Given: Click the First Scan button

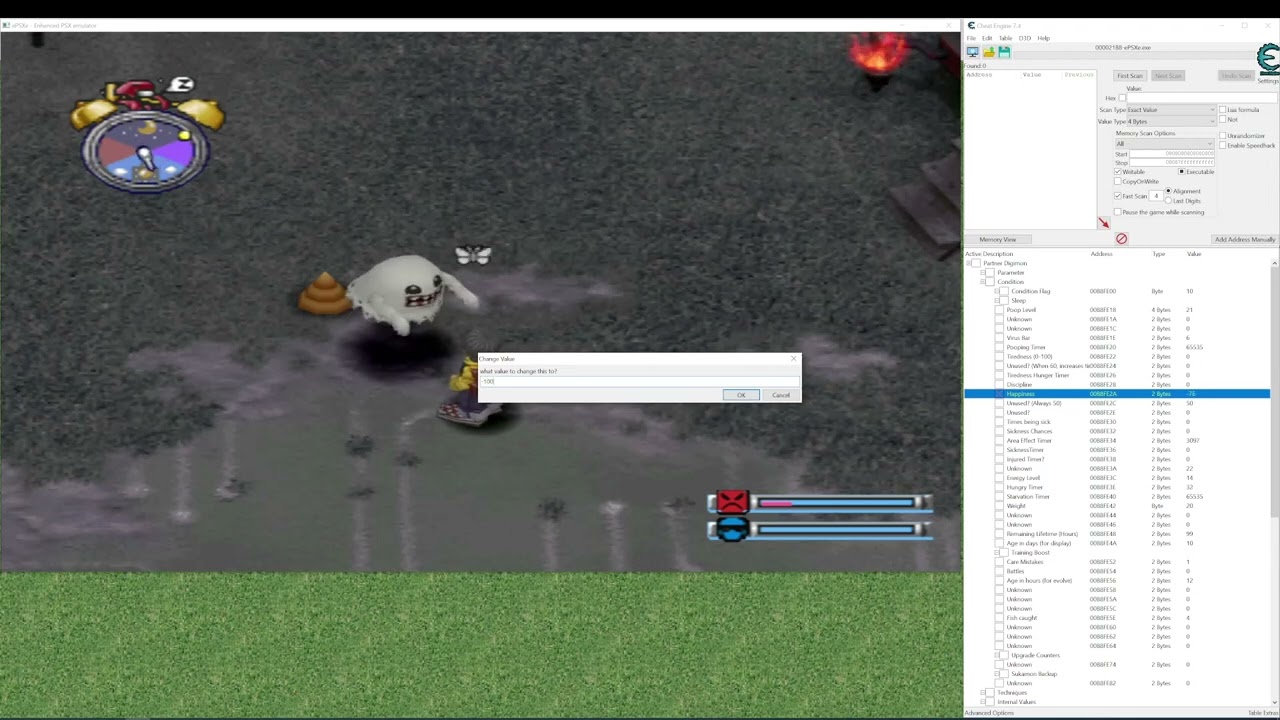Looking at the screenshot, I should [x=1130, y=76].
